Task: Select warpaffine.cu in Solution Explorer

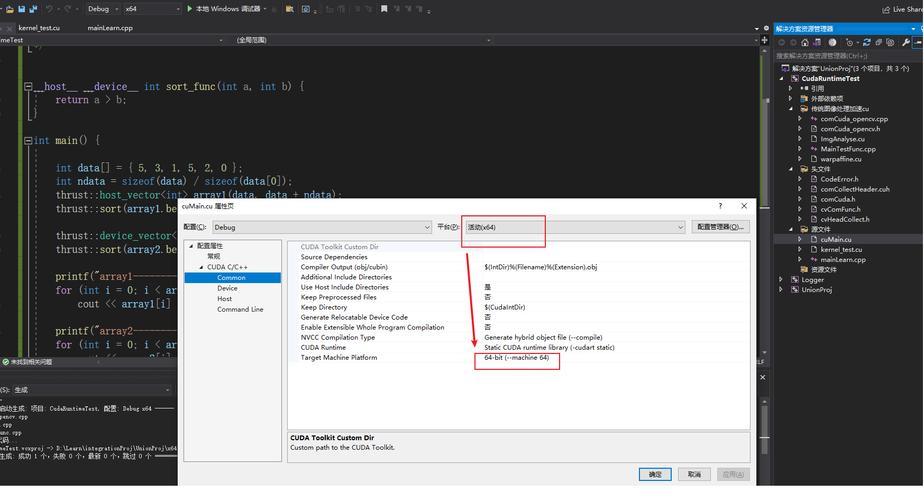Action: click(841, 159)
